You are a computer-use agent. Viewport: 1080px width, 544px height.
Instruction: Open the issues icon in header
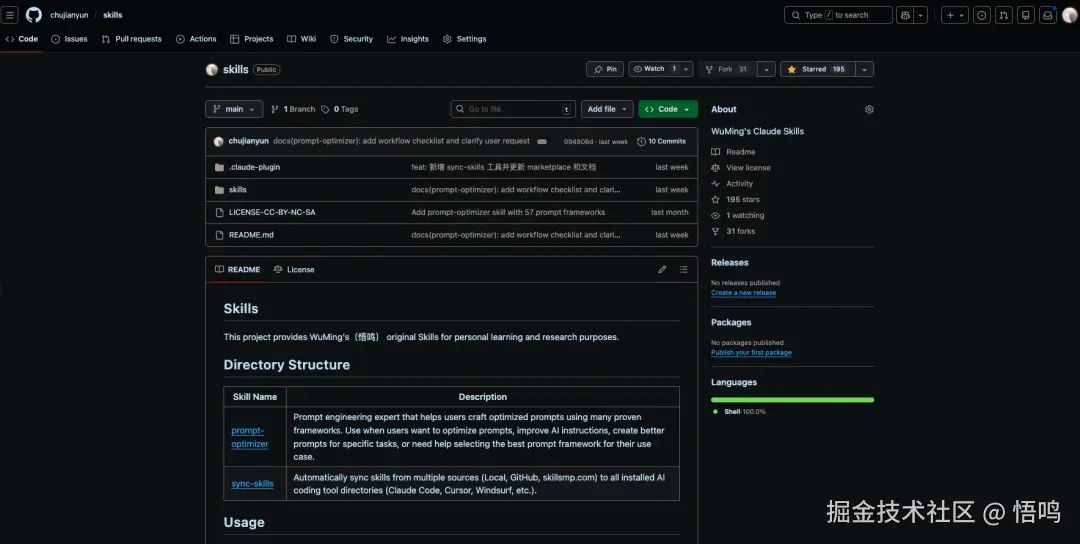(982, 15)
